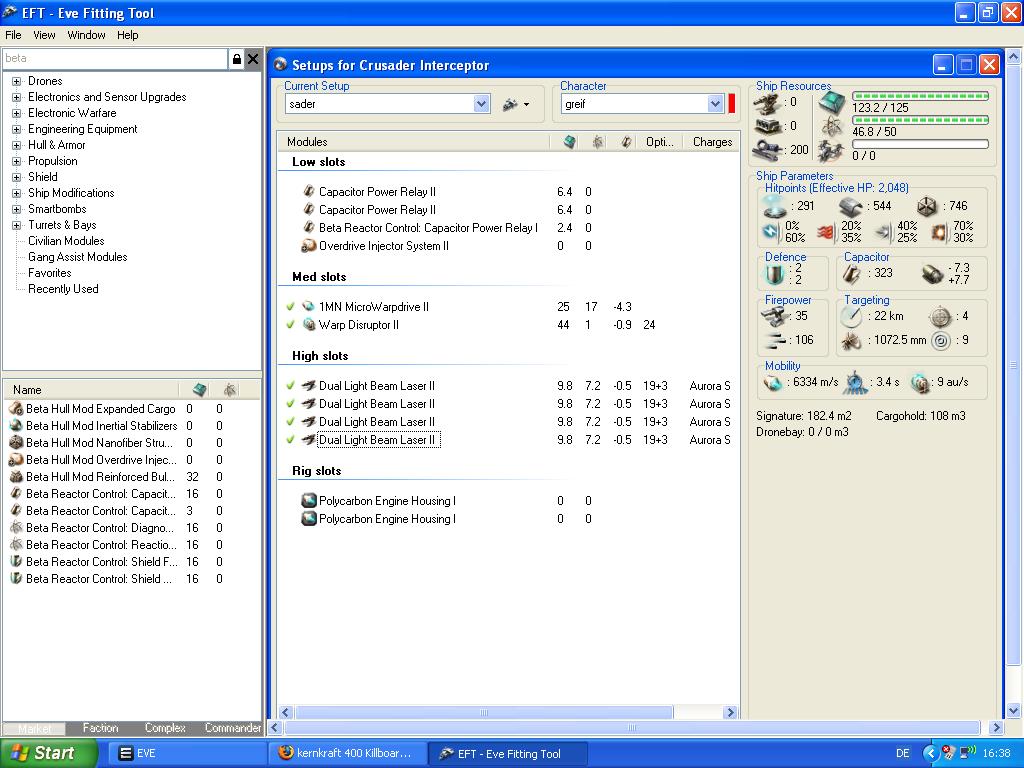The height and width of the screenshot is (768, 1024).
Task: Open the File menu
Action: point(13,35)
